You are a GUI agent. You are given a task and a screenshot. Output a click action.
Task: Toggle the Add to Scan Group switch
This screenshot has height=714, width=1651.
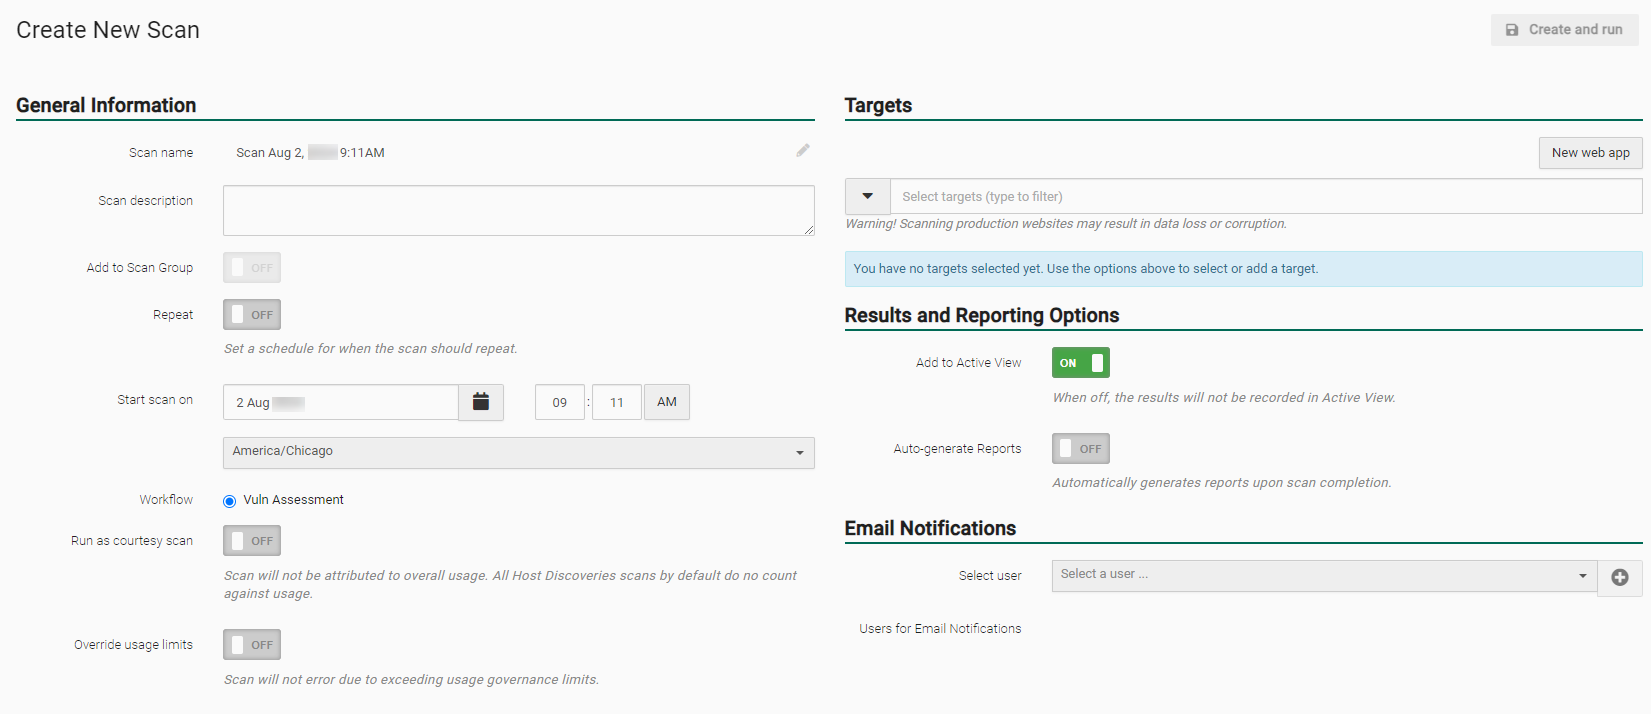pos(252,268)
